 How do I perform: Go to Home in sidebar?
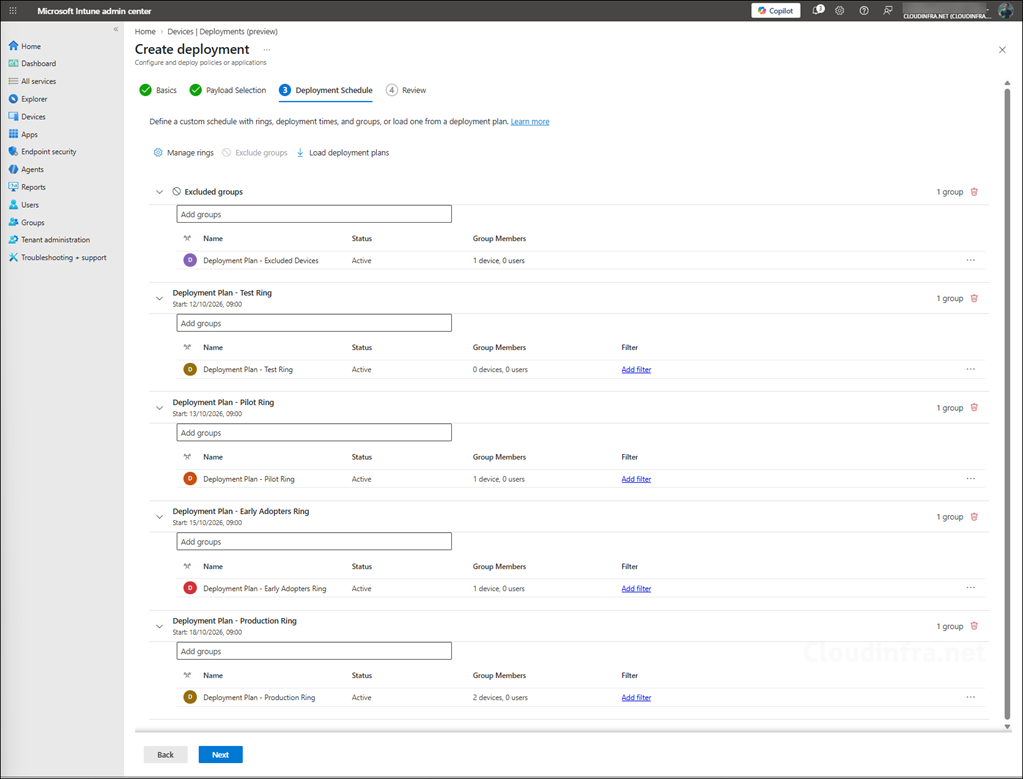[x=25, y=46]
